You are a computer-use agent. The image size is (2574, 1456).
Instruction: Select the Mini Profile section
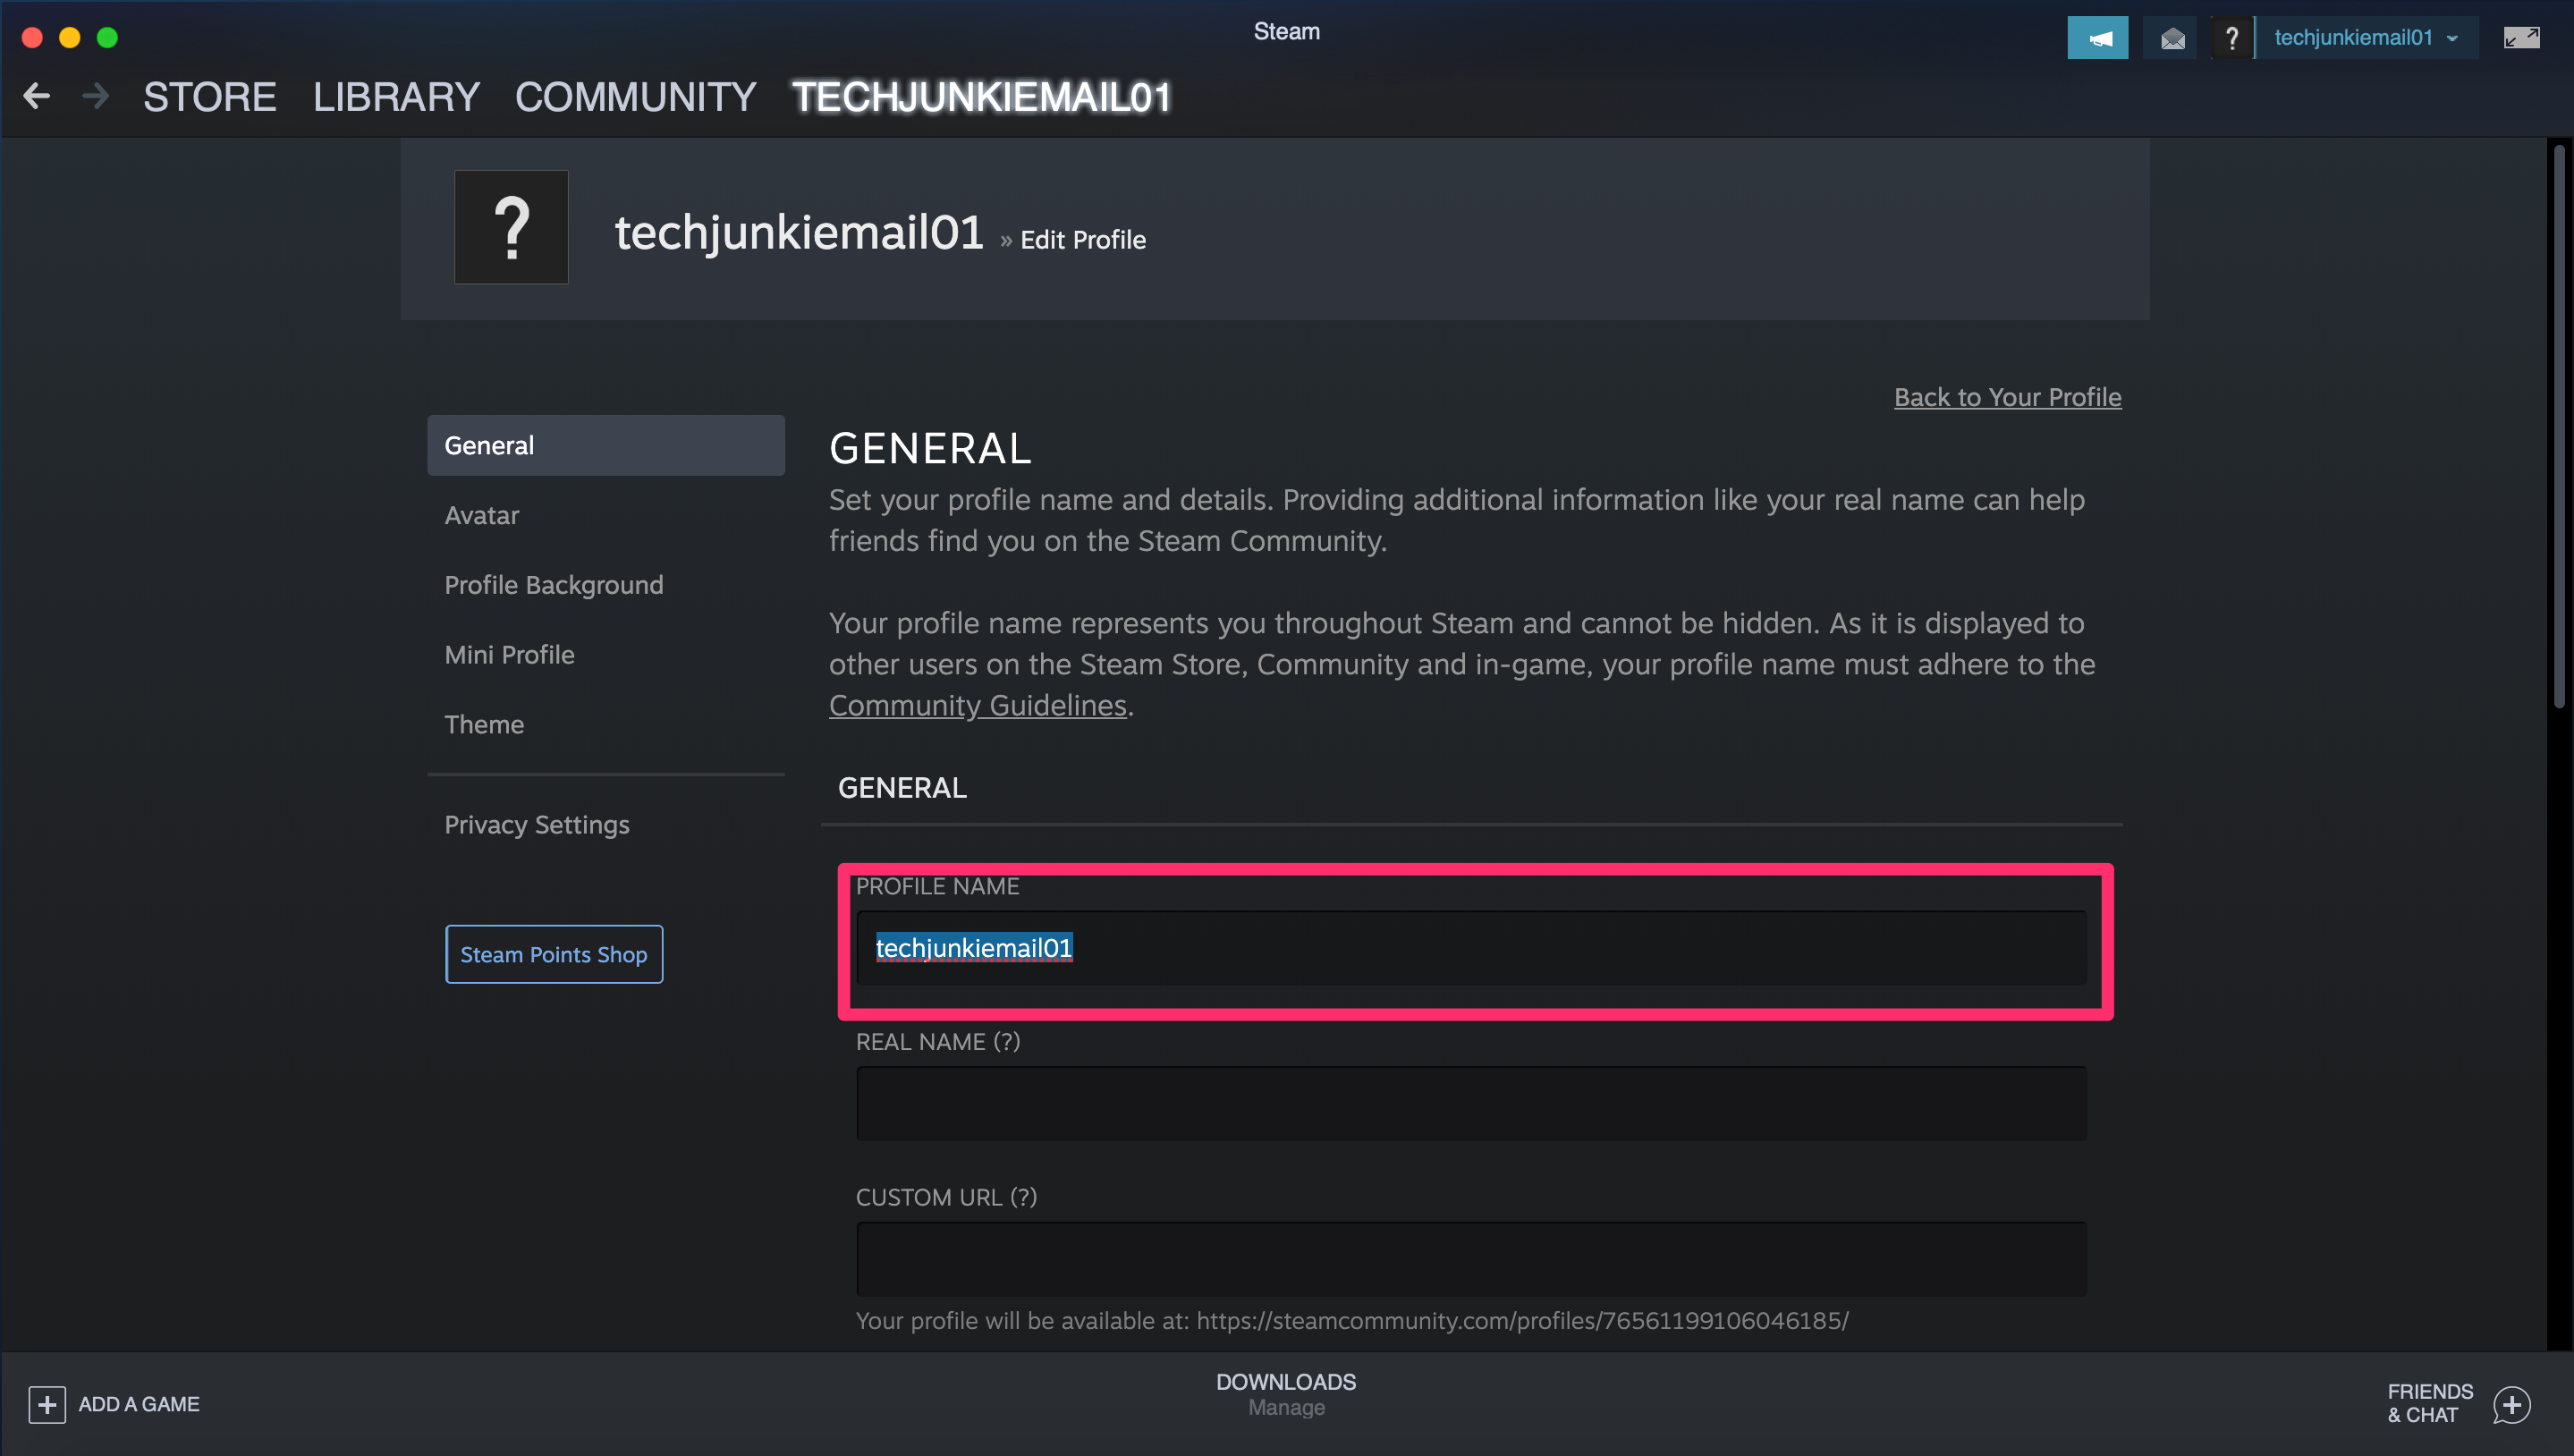pyautogui.click(x=509, y=654)
